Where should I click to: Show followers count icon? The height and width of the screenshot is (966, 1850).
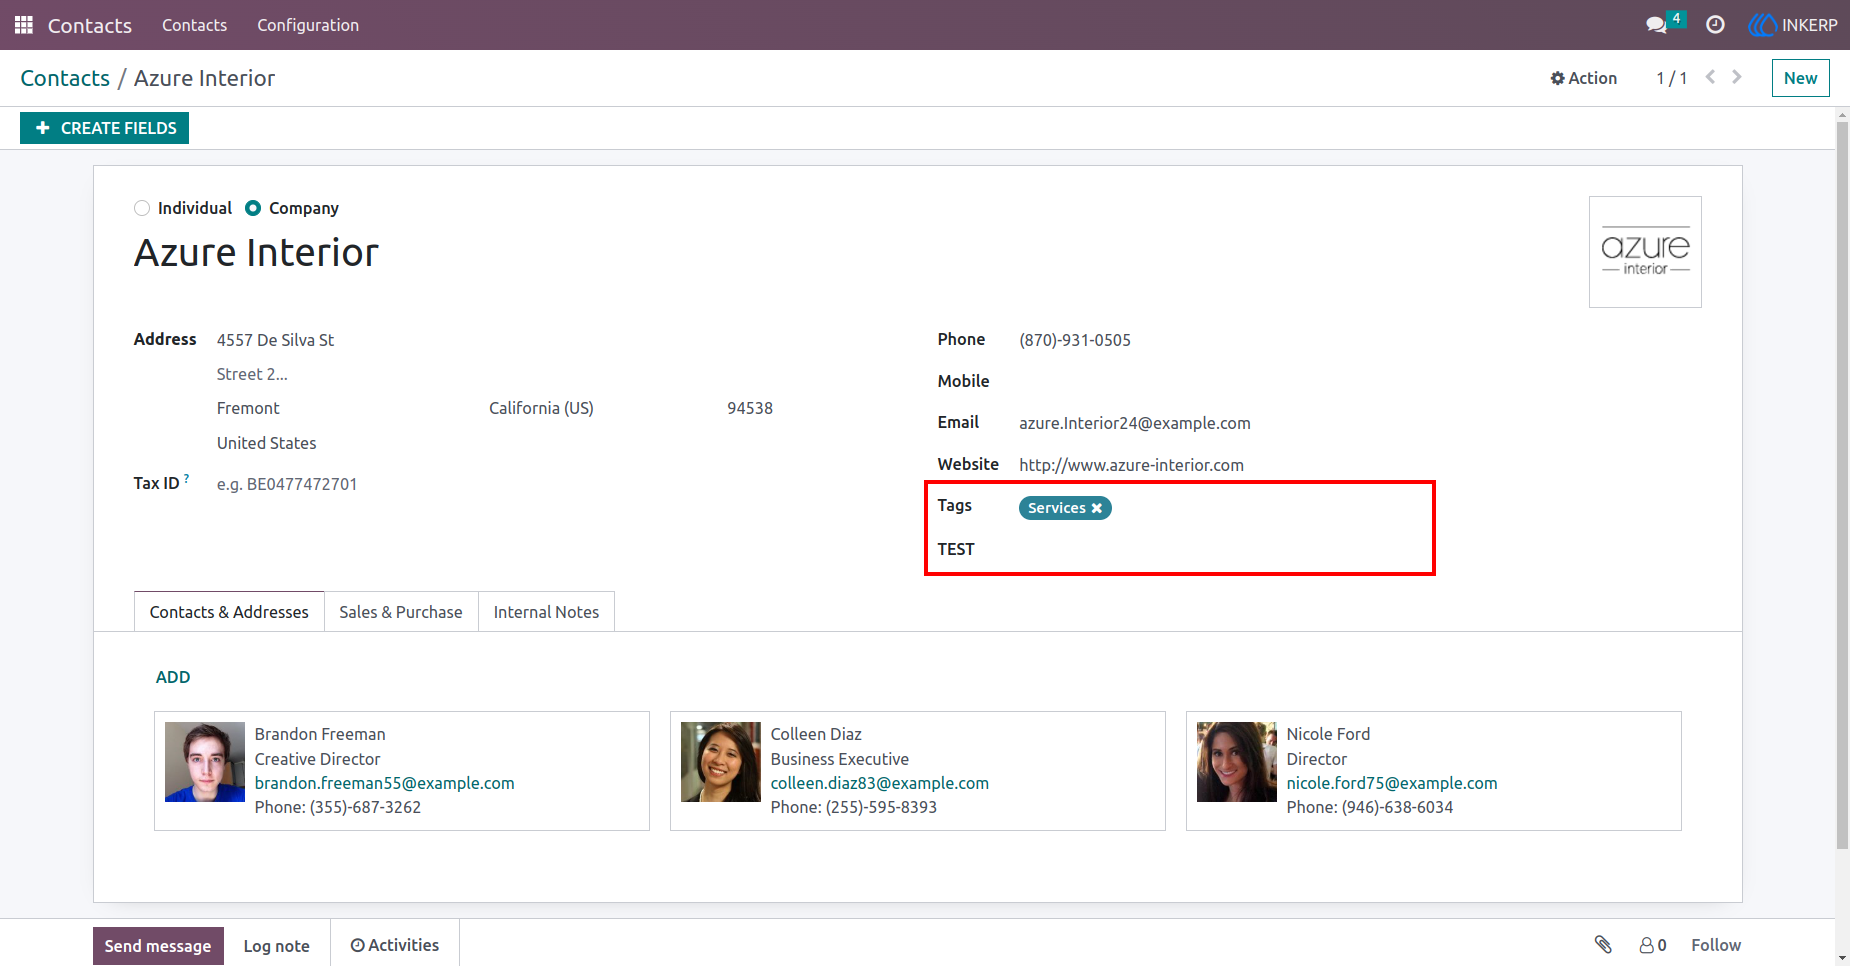pos(1652,945)
